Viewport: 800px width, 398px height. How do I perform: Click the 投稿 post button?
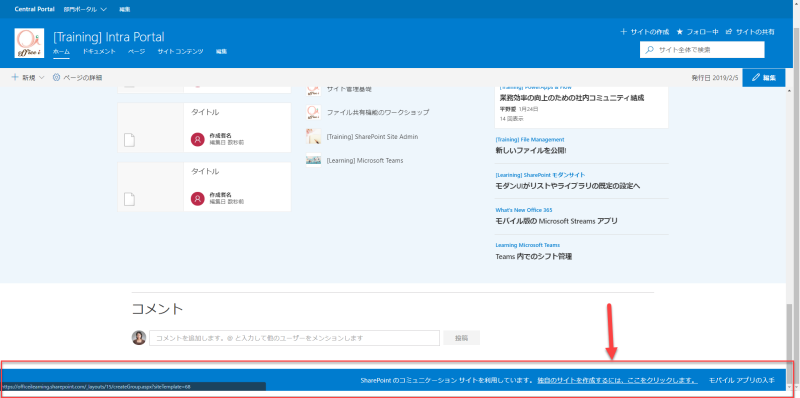click(x=461, y=338)
